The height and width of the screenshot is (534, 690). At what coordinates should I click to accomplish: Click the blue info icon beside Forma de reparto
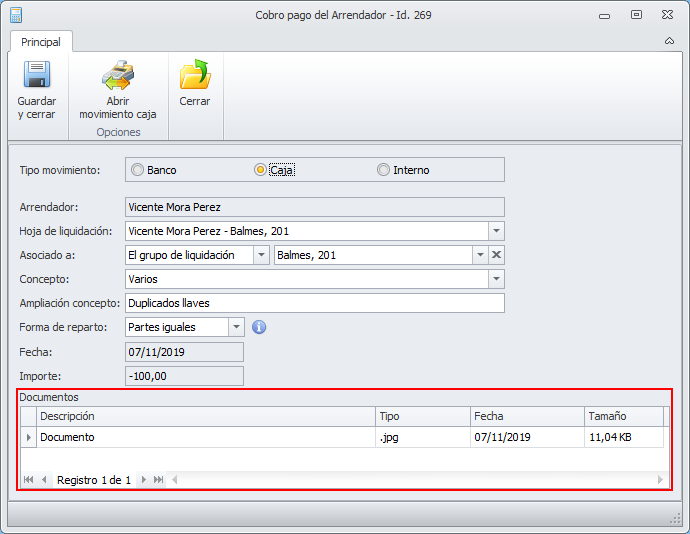[x=259, y=327]
